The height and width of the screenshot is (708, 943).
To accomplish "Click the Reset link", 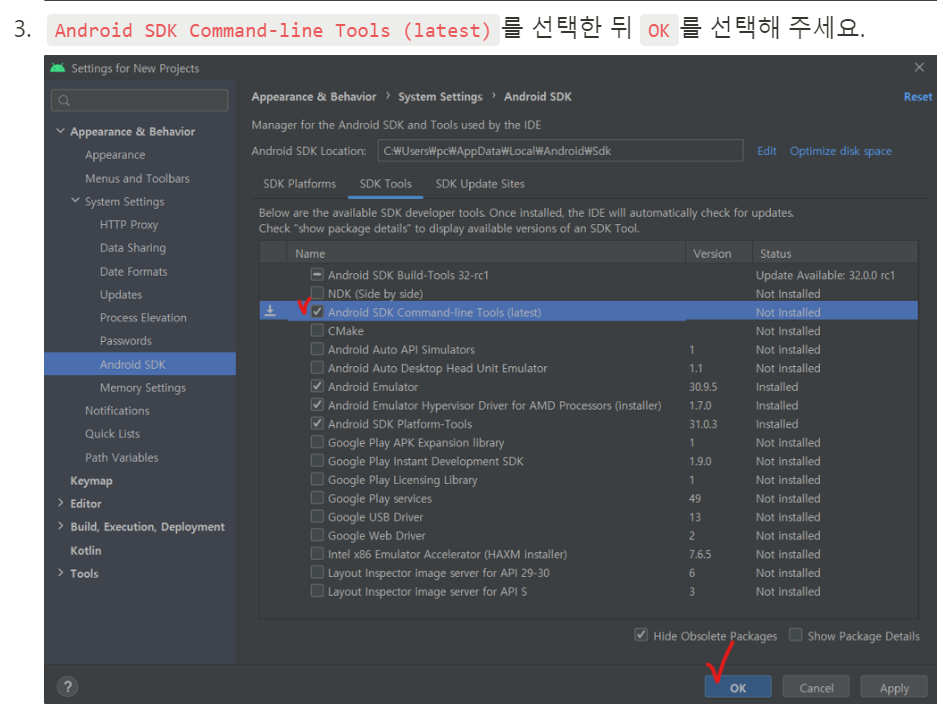I will pos(918,97).
